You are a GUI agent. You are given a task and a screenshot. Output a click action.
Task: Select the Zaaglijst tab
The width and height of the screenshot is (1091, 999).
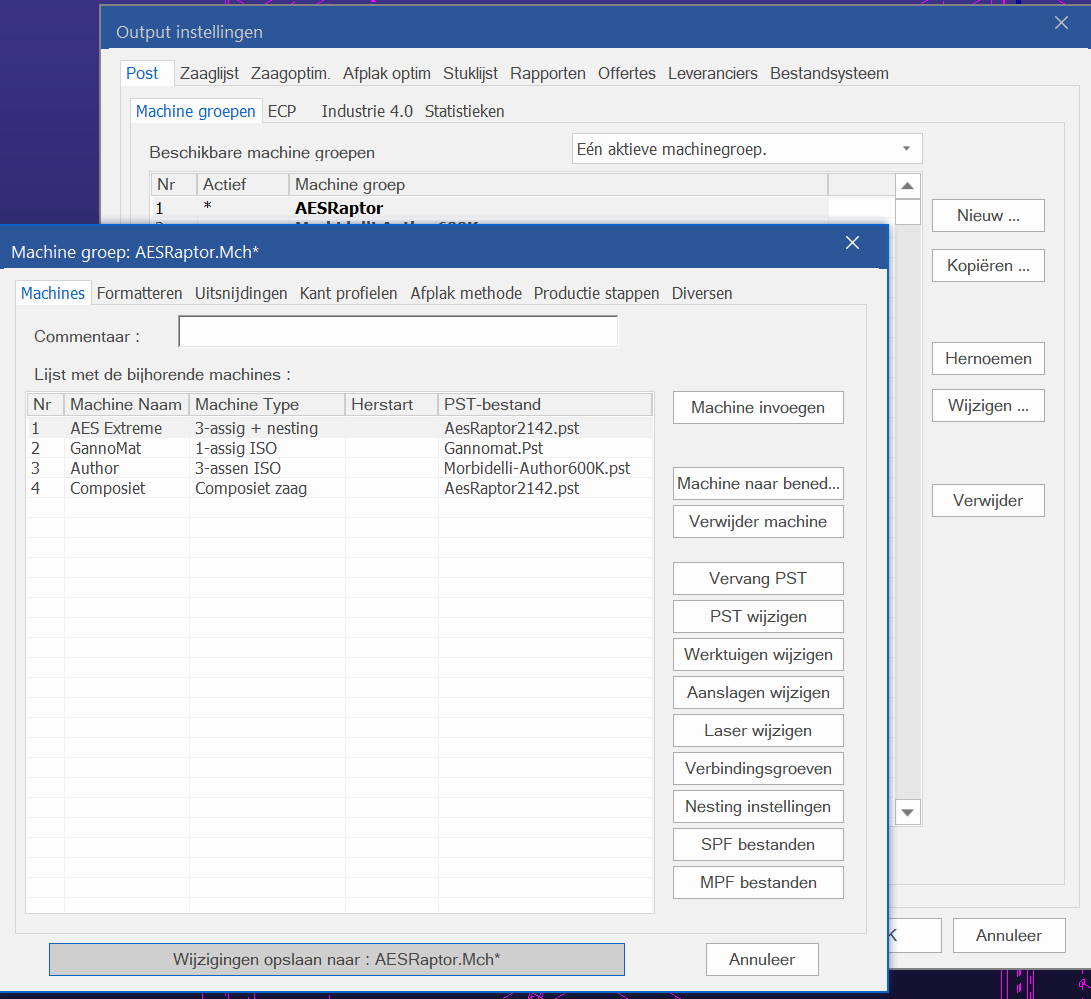coord(209,73)
